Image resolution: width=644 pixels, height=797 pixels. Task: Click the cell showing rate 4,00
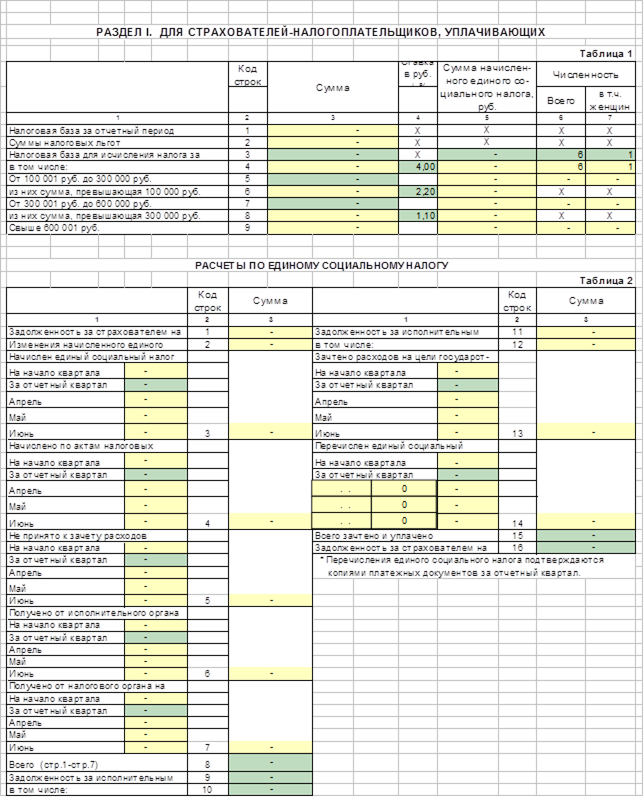pos(418,167)
